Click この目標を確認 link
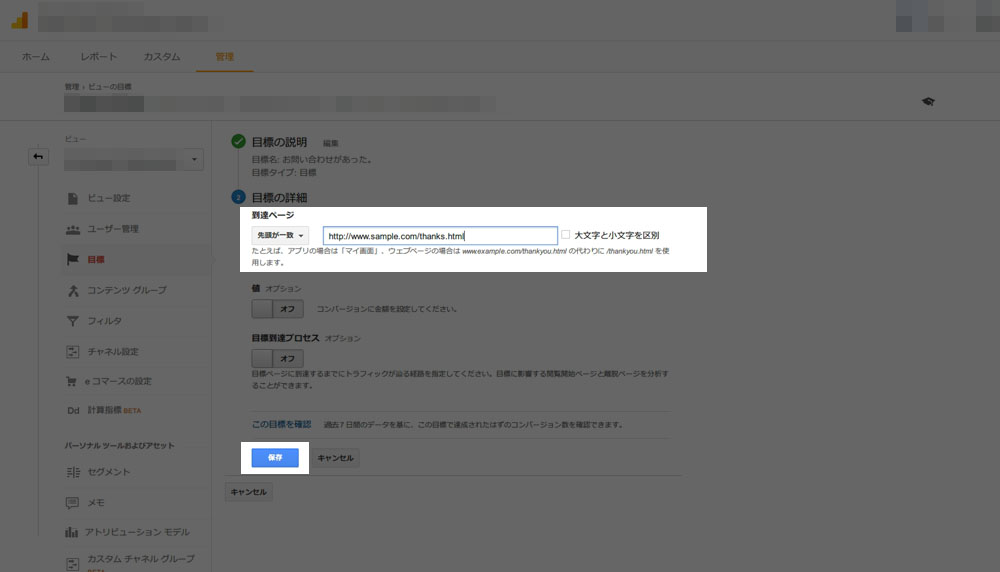 [x=281, y=424]
